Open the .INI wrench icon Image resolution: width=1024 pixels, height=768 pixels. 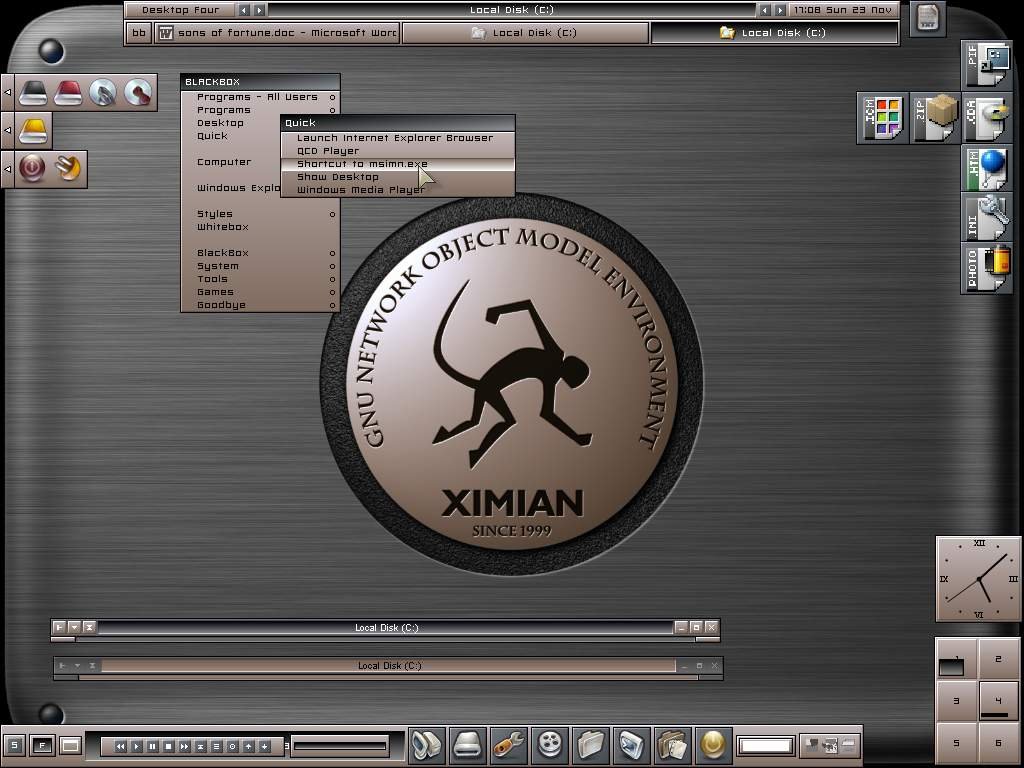coord(987,218)
